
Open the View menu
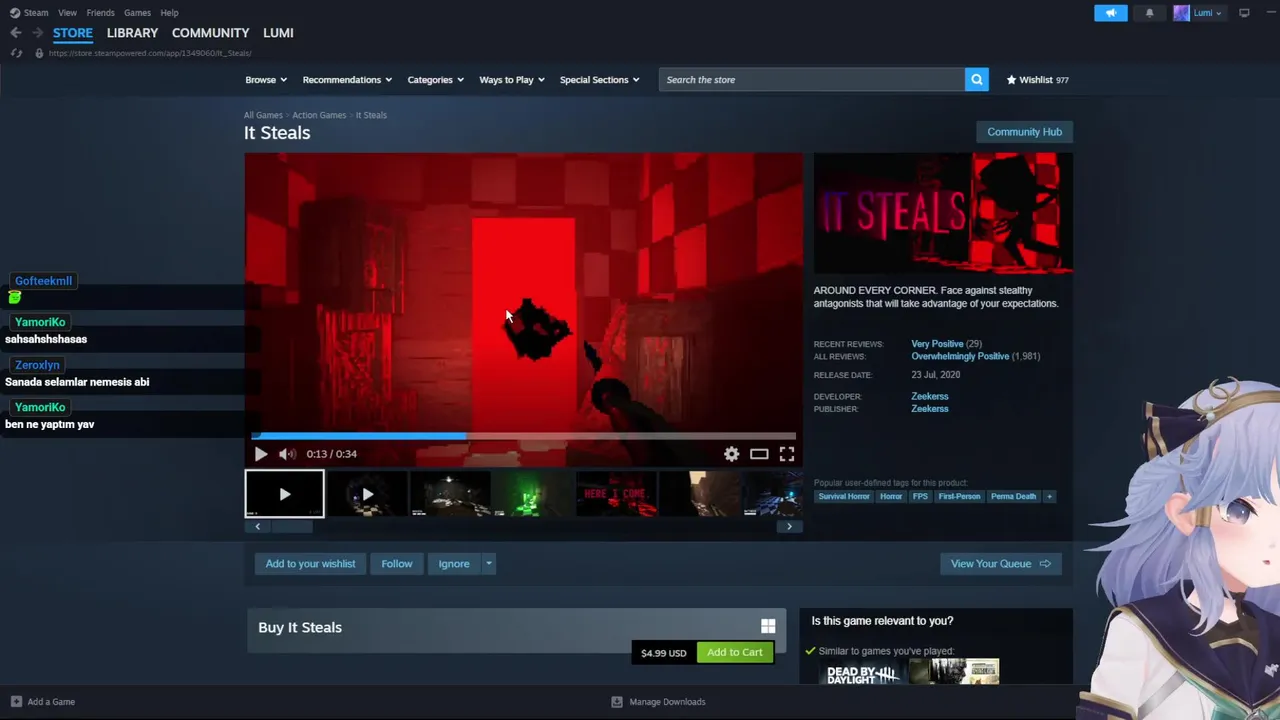click(x=67, y=13)
